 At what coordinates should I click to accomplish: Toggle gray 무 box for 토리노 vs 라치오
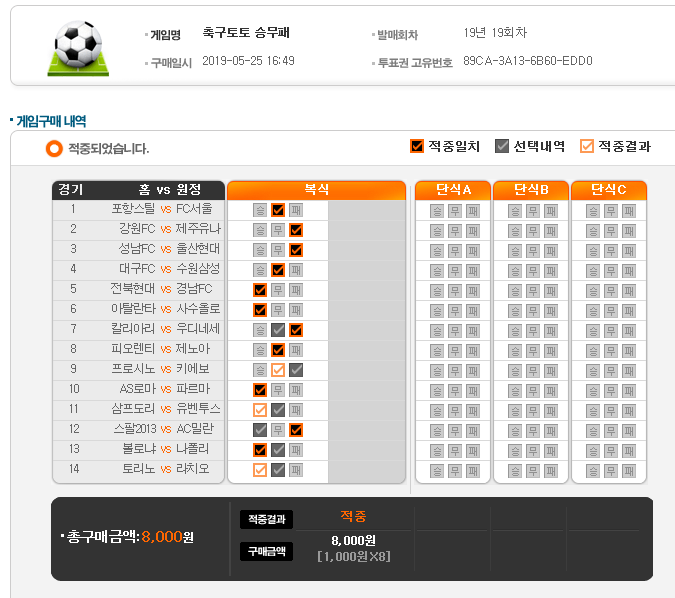pyautogui.click(x=278, y=470)
